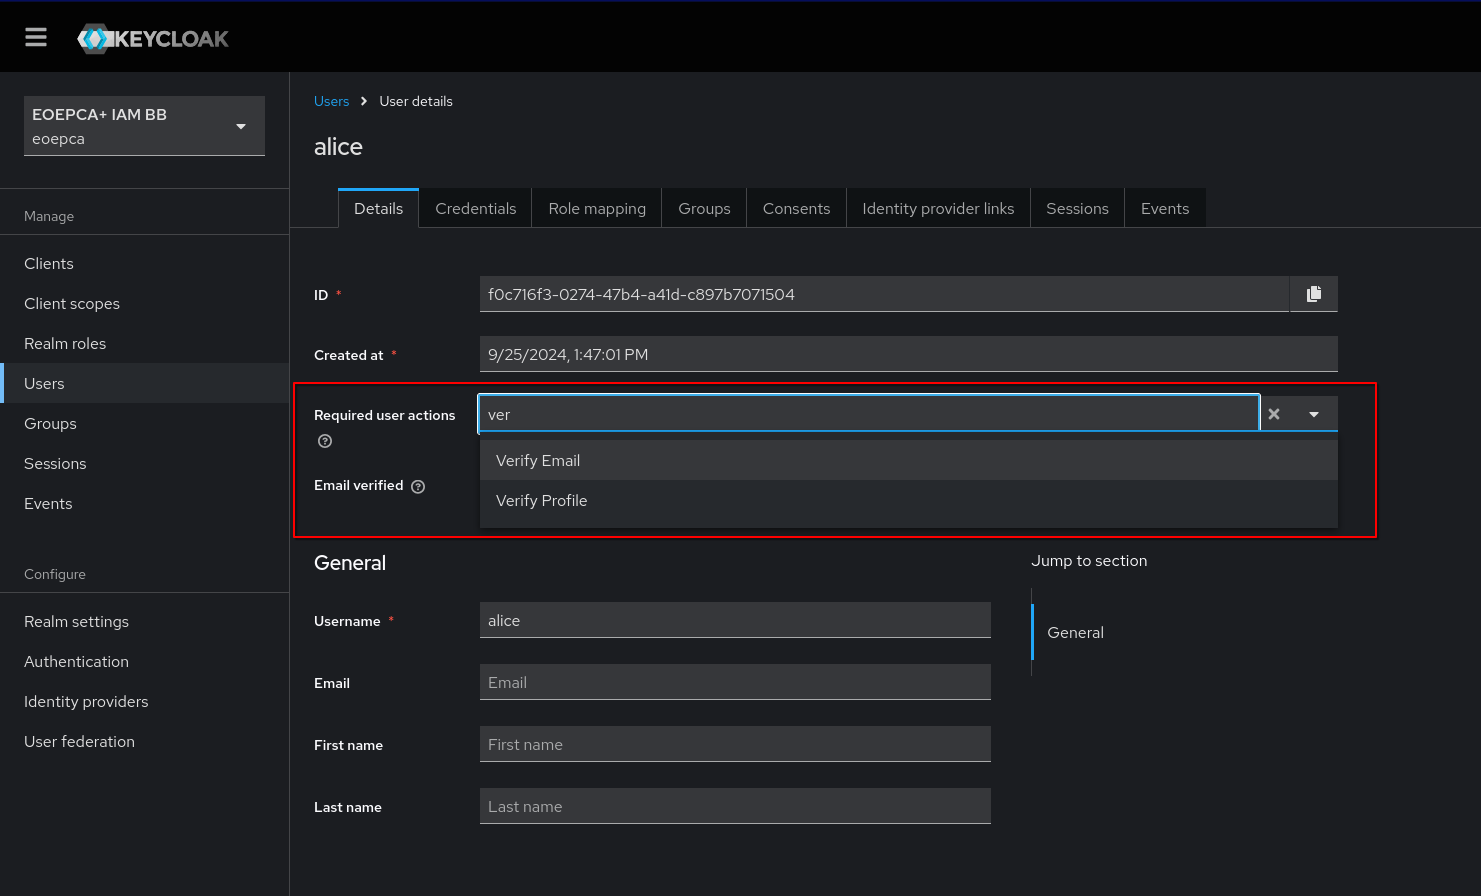Open Client scopes in the sidebar
This screenshot has height=896, width=1481.
144,303
